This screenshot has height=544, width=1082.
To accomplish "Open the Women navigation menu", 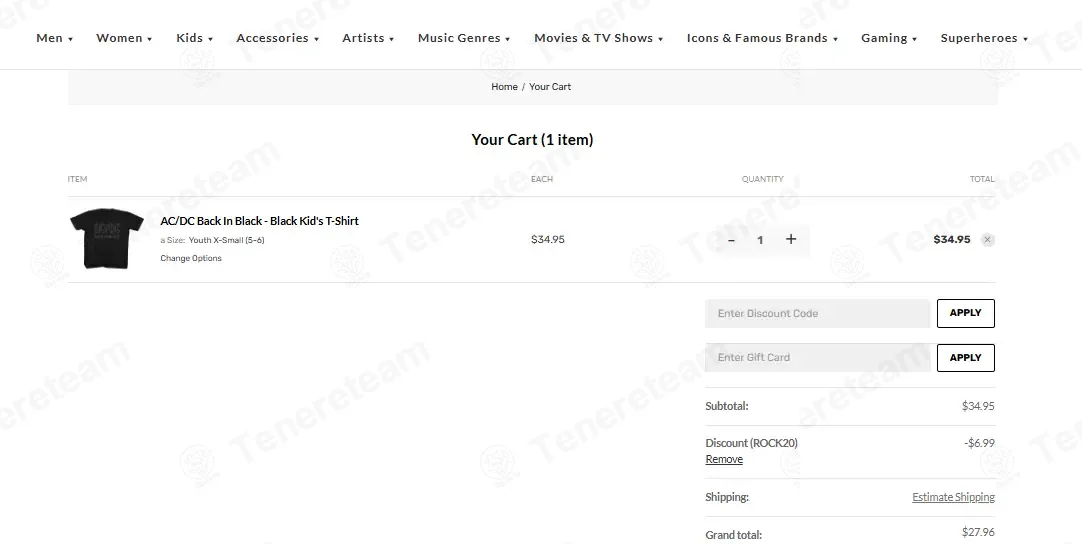I will pyautogui.click(x=124, y=38).
